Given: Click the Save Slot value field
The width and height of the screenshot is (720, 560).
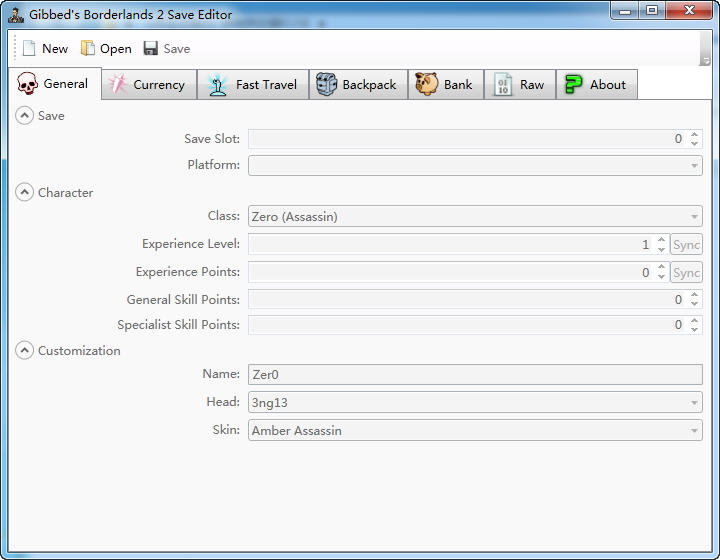Looking at the screenshot, I should pos(467,139).
